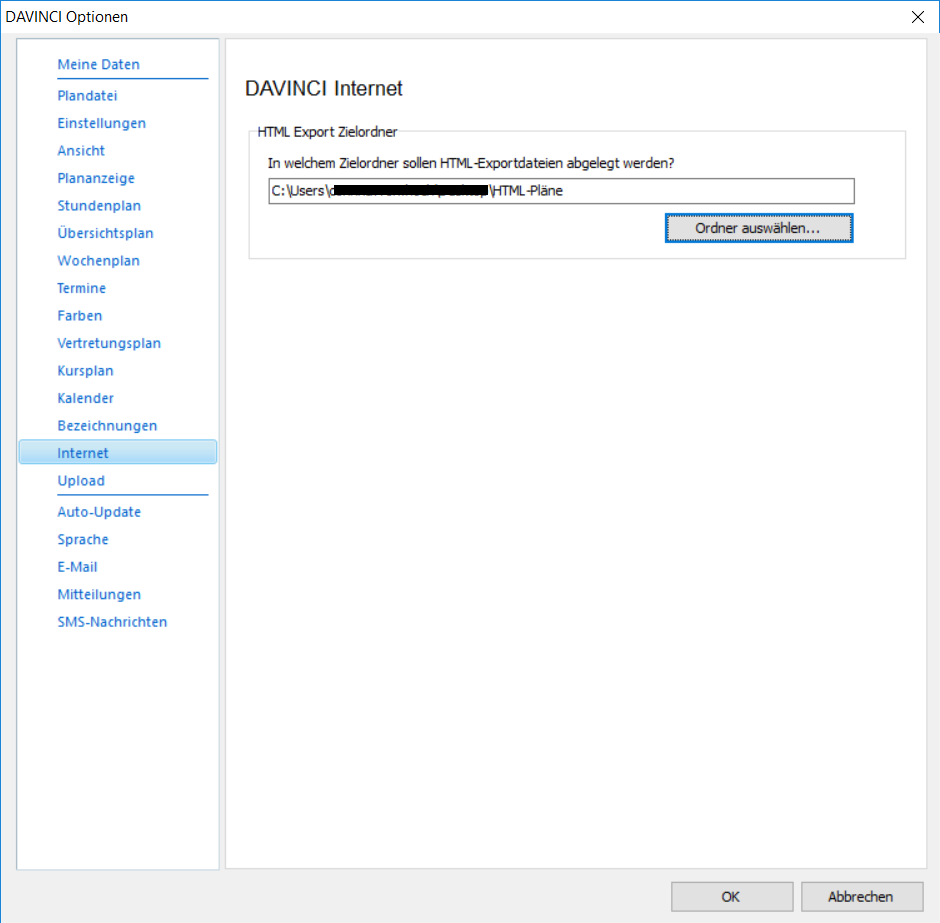Open Übersichtsplan settings
Image resolution: width=940 pixels, height=923 pixels.
coord(105,233)
